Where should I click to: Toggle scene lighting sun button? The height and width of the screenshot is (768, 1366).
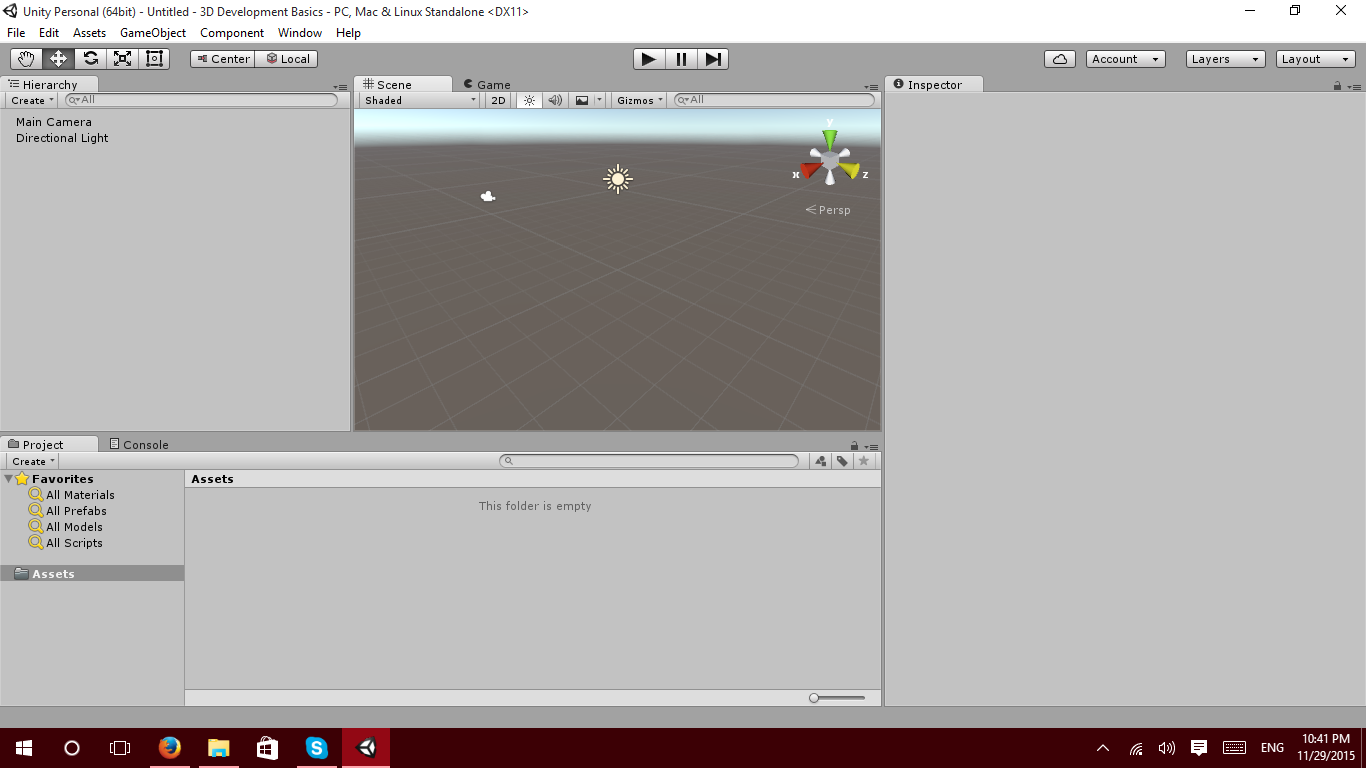(x=529, y=100)
